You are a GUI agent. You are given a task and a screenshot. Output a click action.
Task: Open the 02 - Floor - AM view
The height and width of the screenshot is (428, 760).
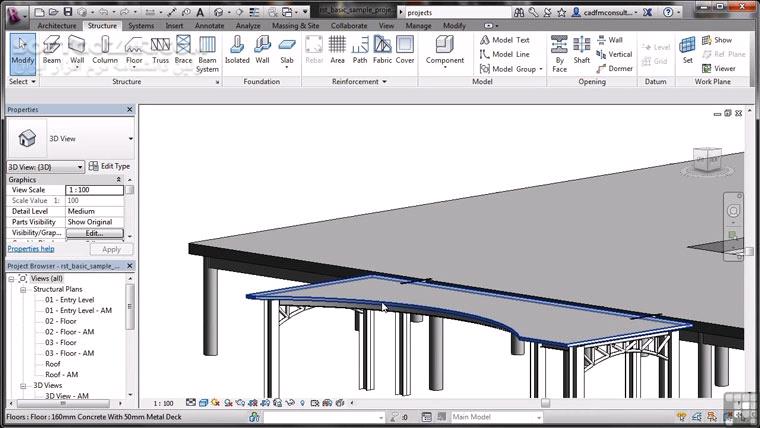click(x=69, y=332)
